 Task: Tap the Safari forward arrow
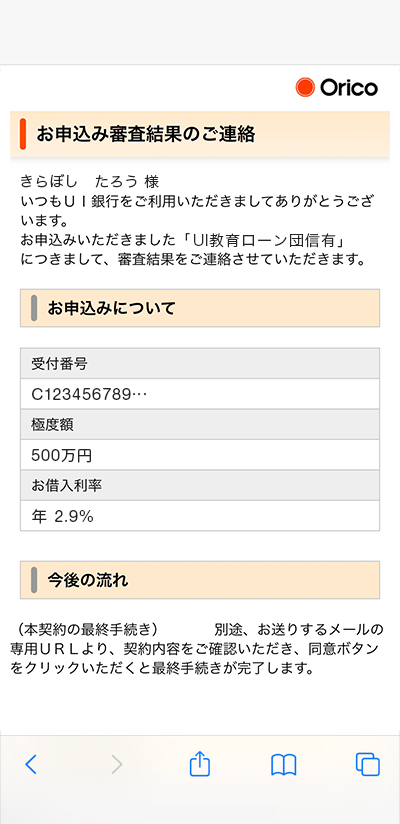pos(117,764)
